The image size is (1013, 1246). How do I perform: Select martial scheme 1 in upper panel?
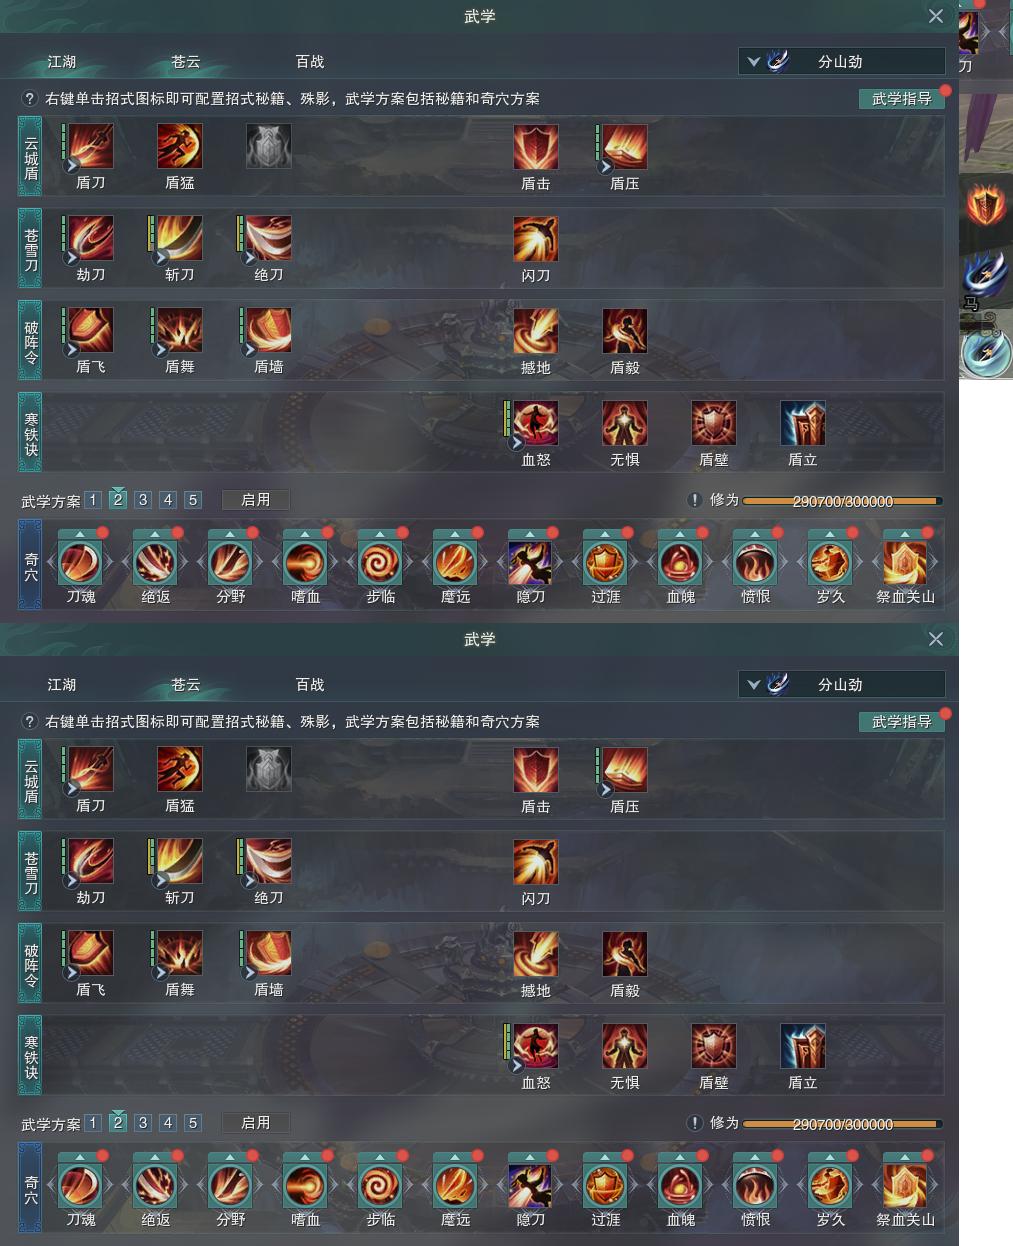pyautogui.click(x=93, y=500)
